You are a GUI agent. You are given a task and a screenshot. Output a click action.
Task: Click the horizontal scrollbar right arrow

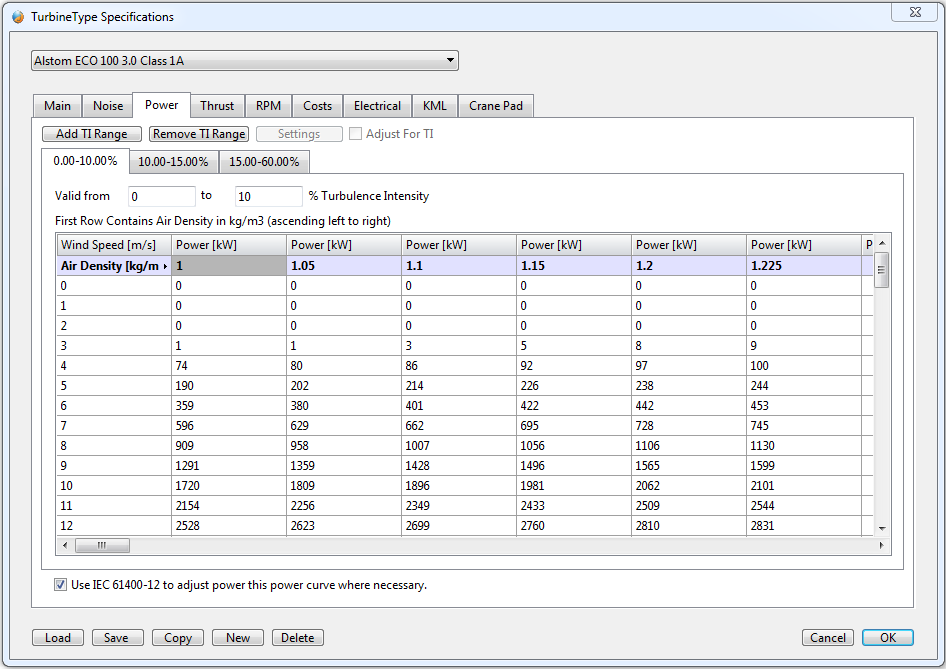[x=882, y=545]
